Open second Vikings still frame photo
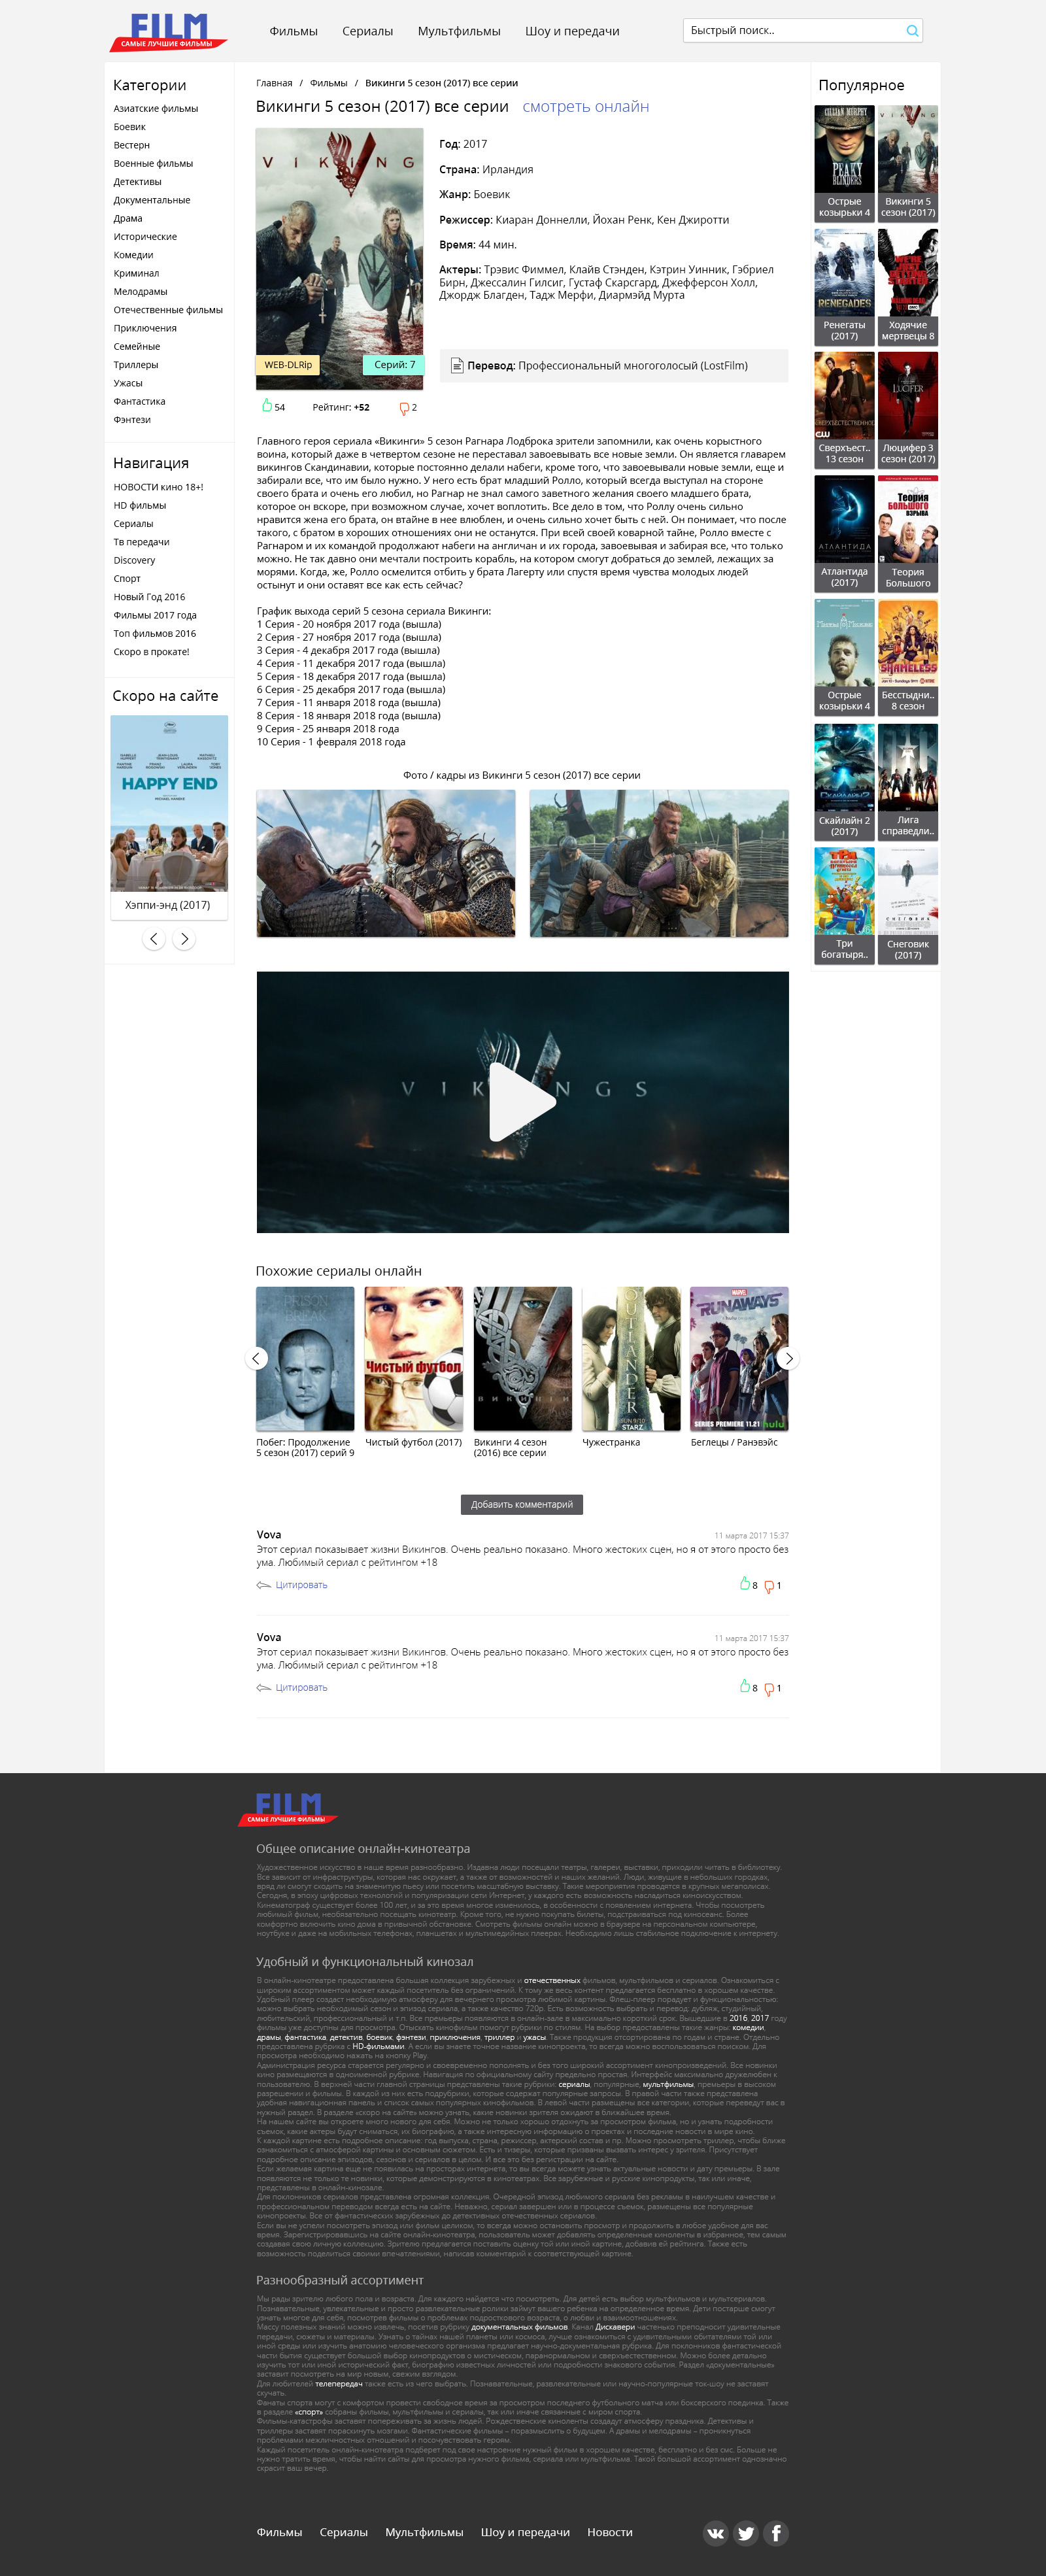 pos(659,863)
